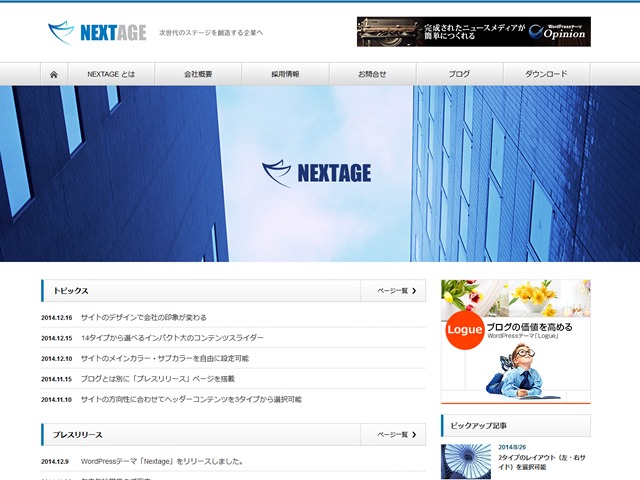Open topic about ヘッダーコンテンツを3タイプから選択可能
Viewport: 640px width, 480px height.
(191, 399)
